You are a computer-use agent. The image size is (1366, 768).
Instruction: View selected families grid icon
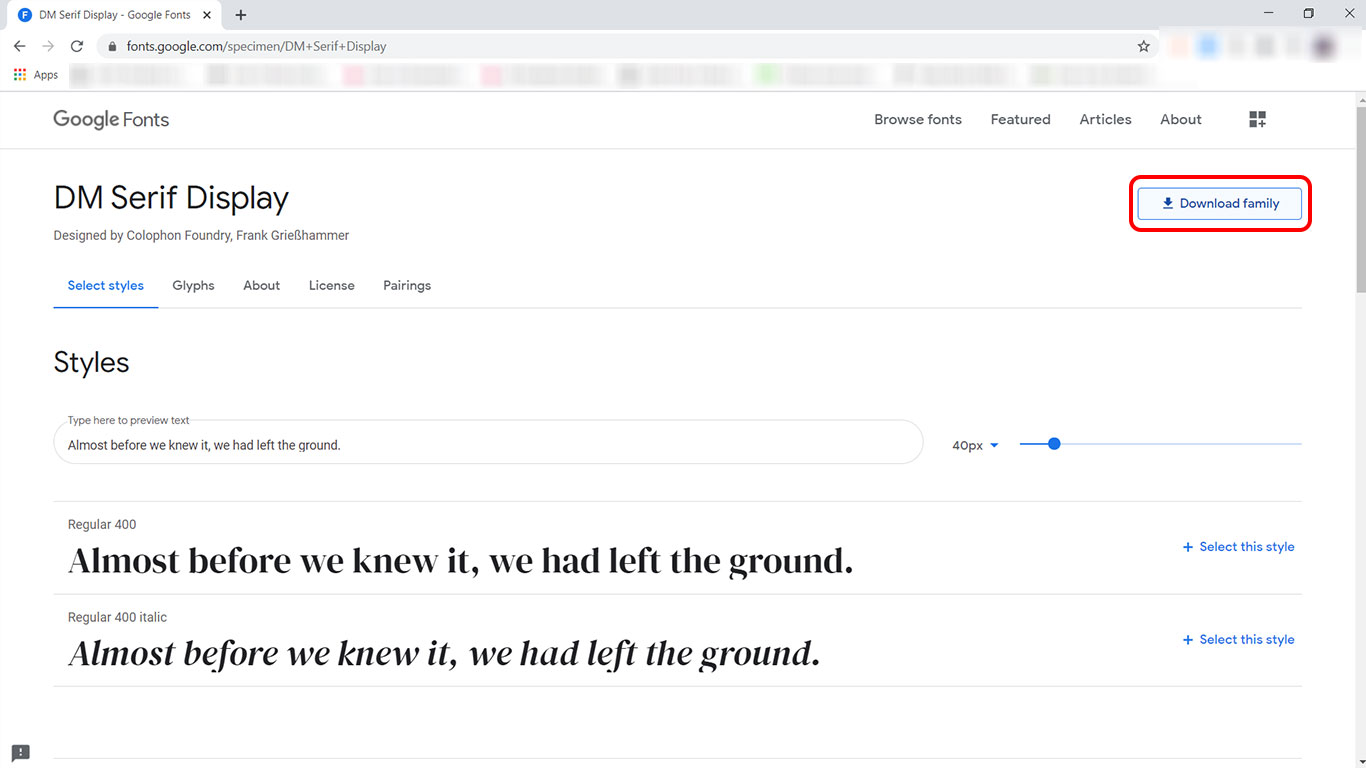tap(1258, 119)
